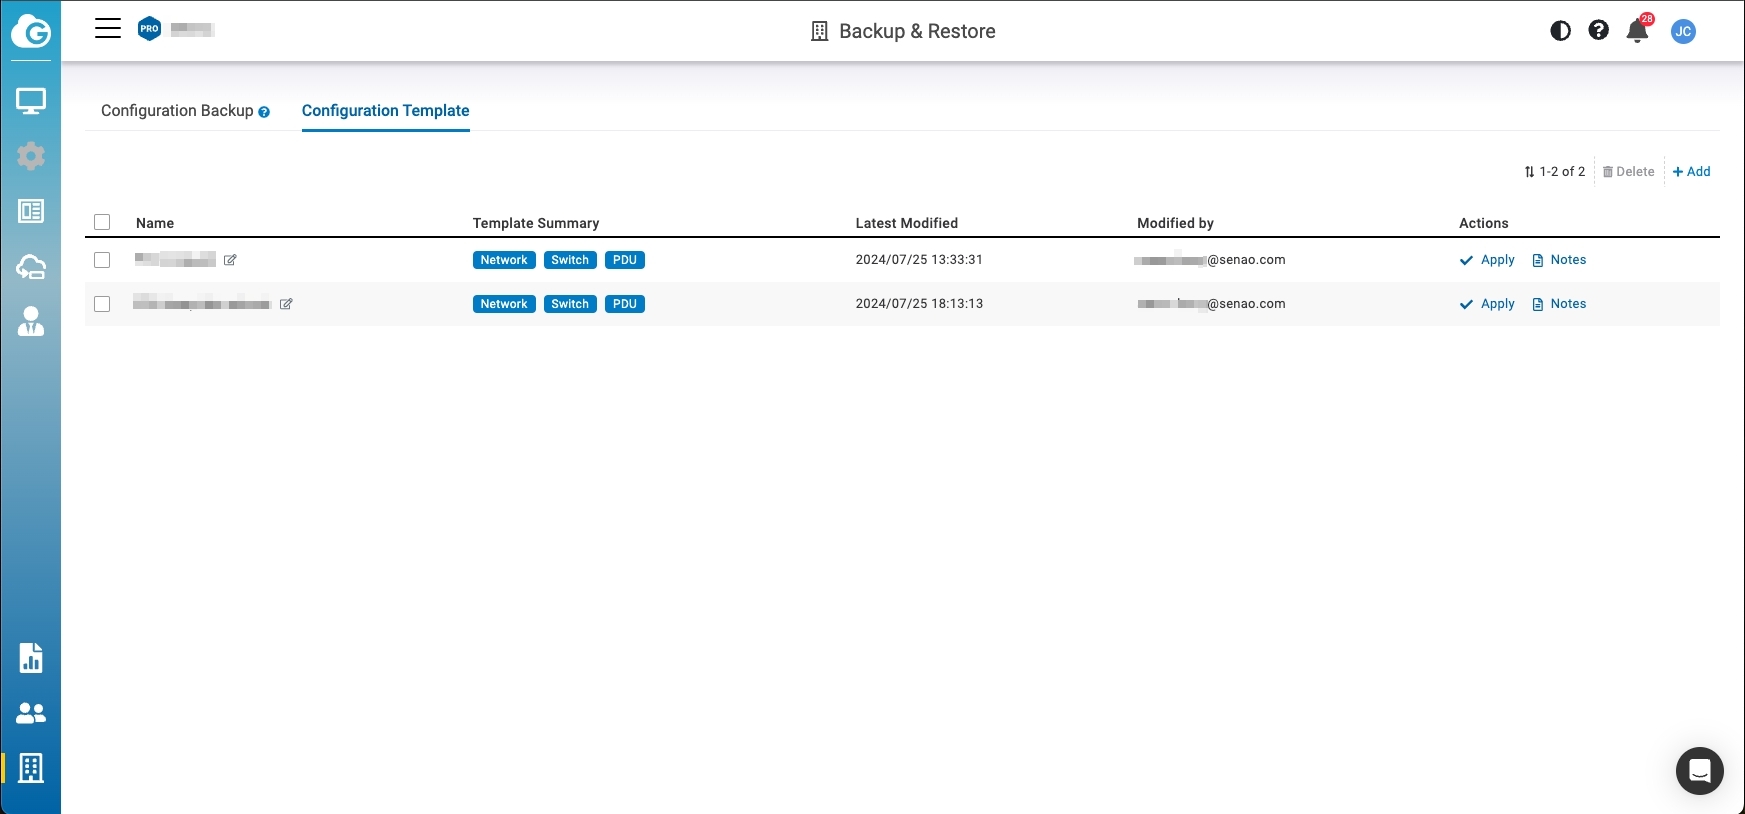
Task: Open the reports chart sidebar icon
Action: pyautogui.click(x=31, y=658)
